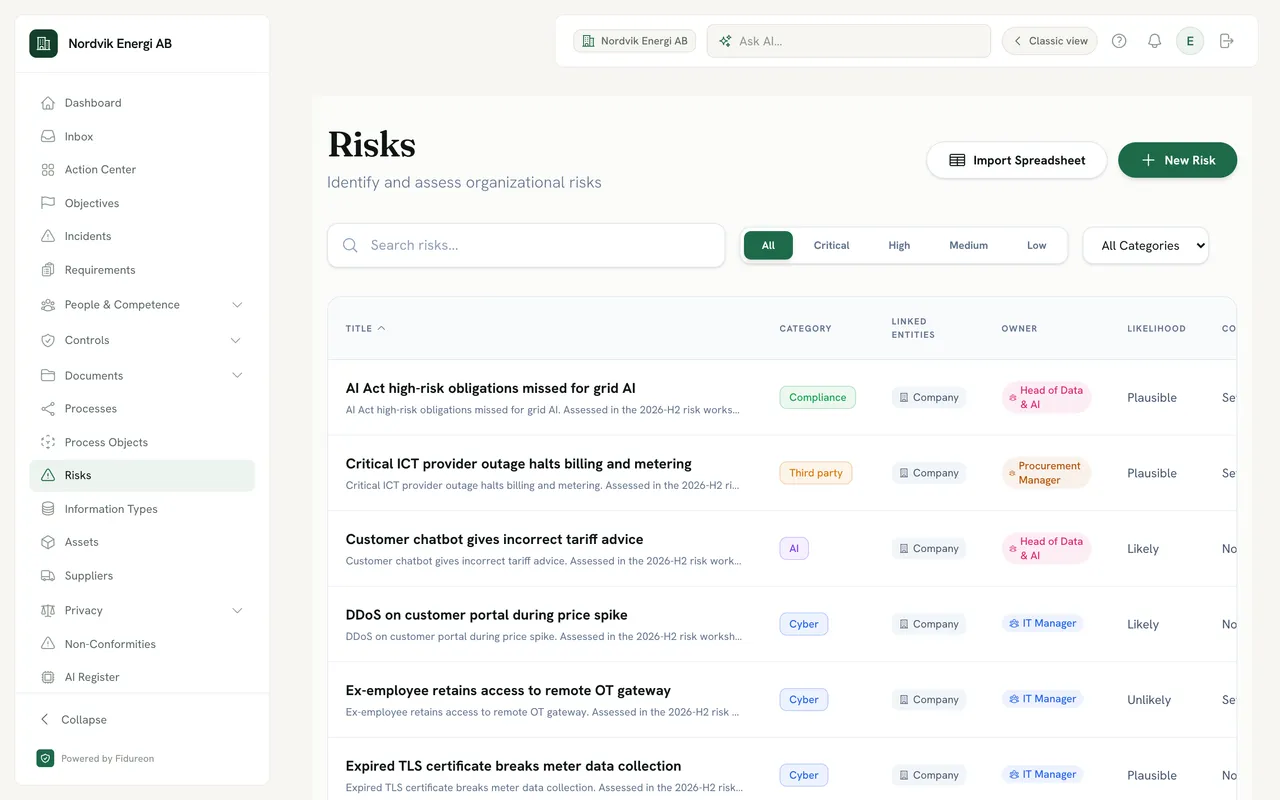
Task: Click the People & Competence icon
Action: click(48, 305)
